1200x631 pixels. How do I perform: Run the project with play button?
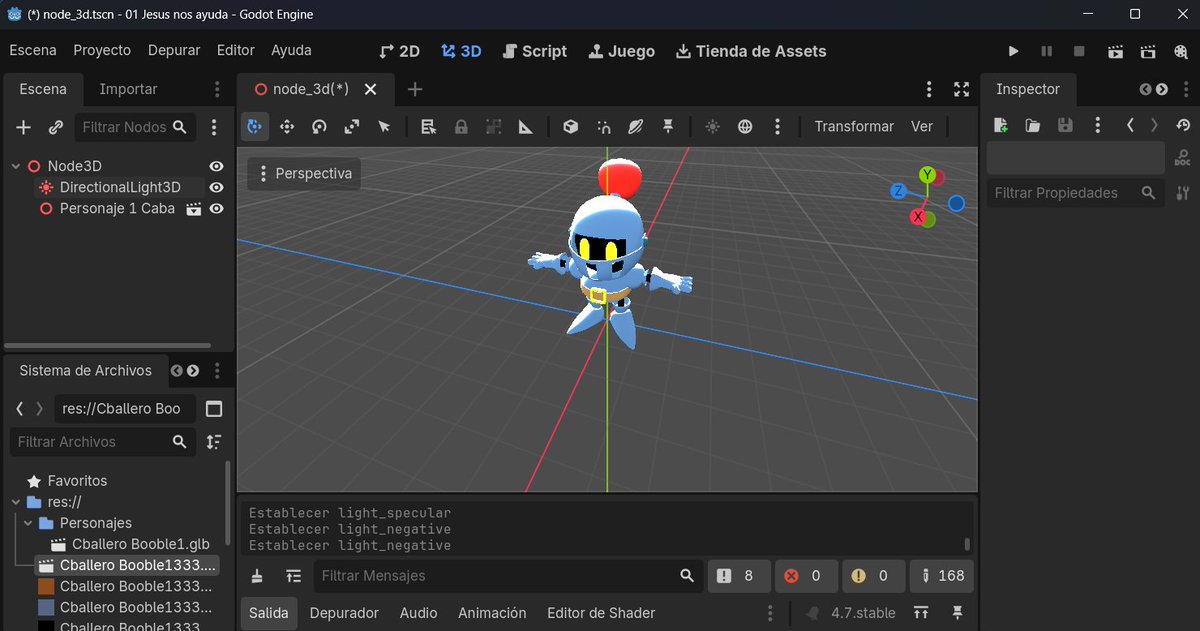coord(1013,51)
